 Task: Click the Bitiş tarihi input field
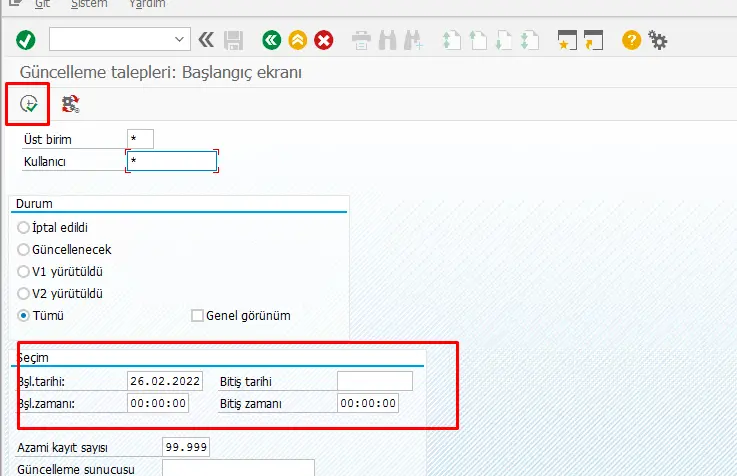(x=374, y=381)
